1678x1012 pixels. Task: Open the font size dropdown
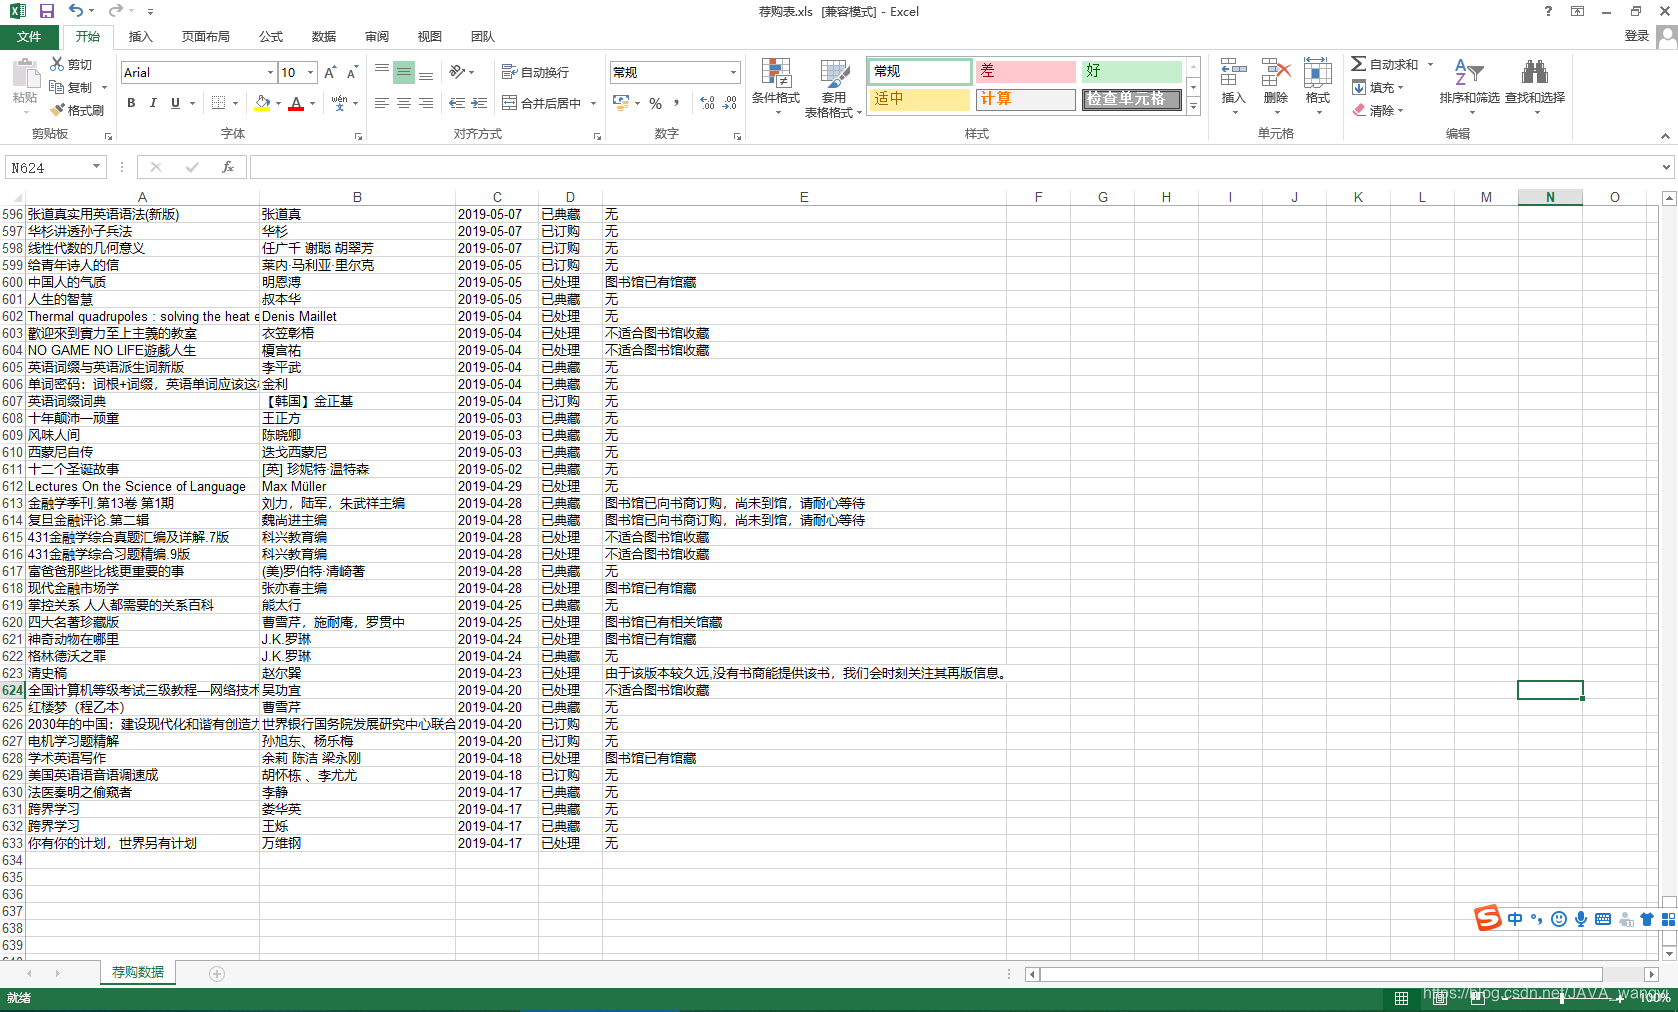pos(311,72)
